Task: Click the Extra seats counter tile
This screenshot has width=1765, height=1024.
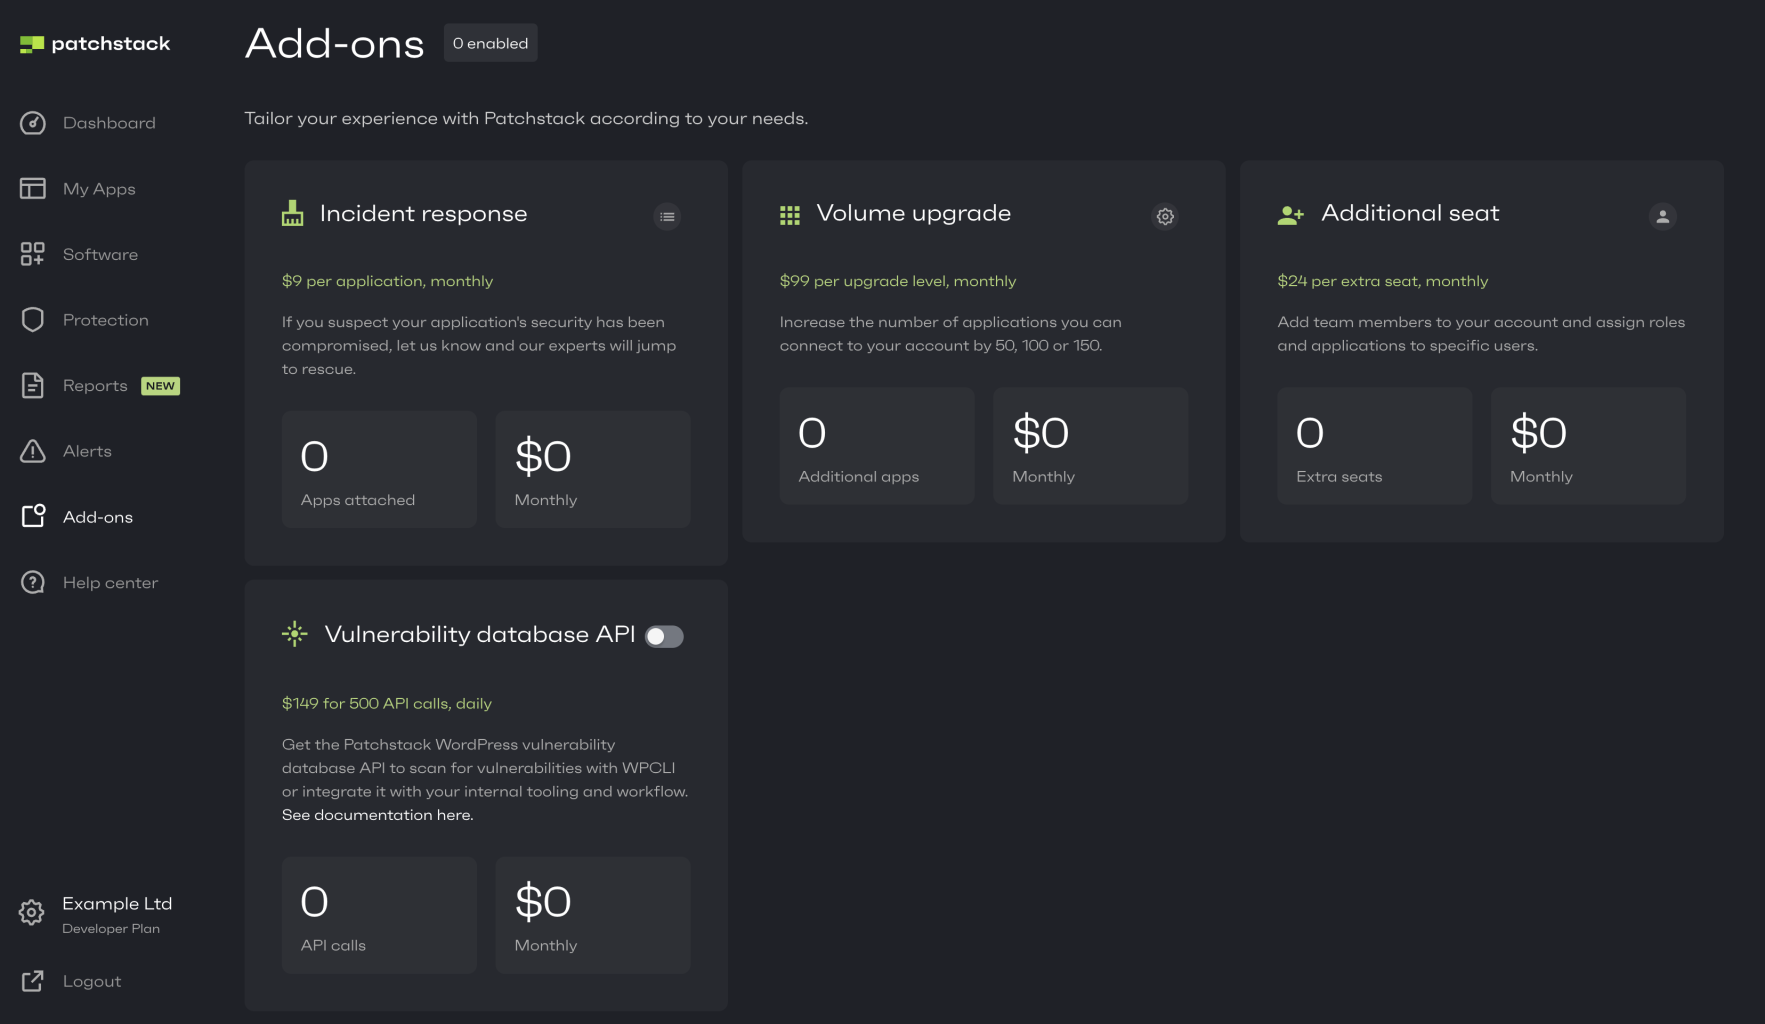Action: click(1375, 446)
